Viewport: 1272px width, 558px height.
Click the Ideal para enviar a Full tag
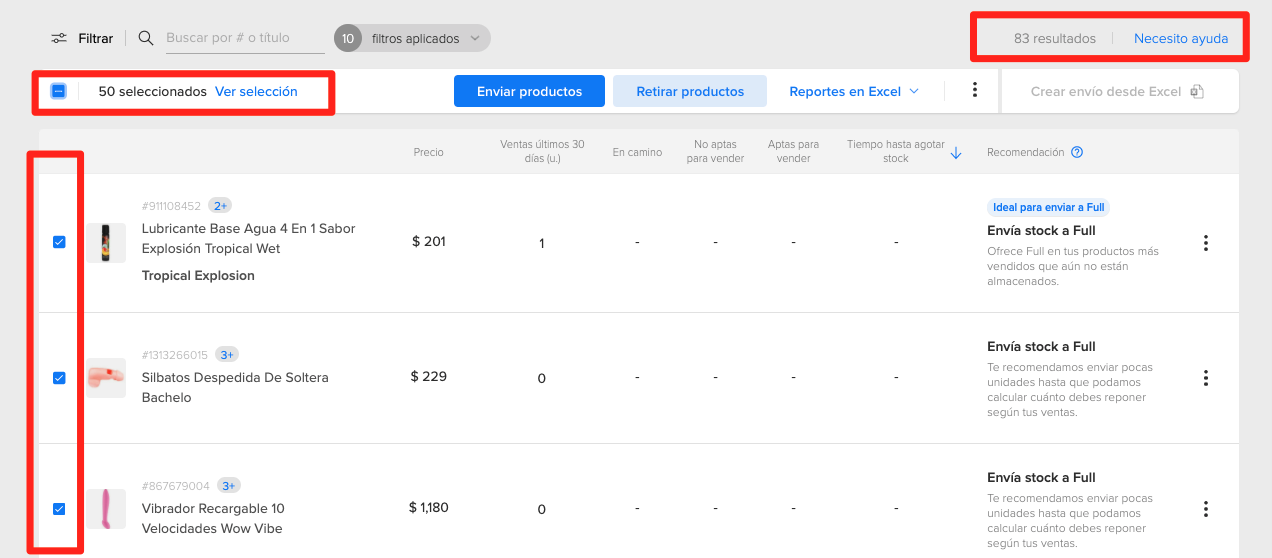(1049, 207)
